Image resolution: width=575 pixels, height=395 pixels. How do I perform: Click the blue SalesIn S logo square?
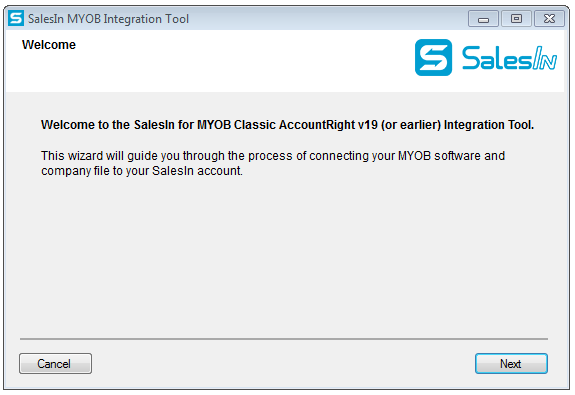point(433,58)
